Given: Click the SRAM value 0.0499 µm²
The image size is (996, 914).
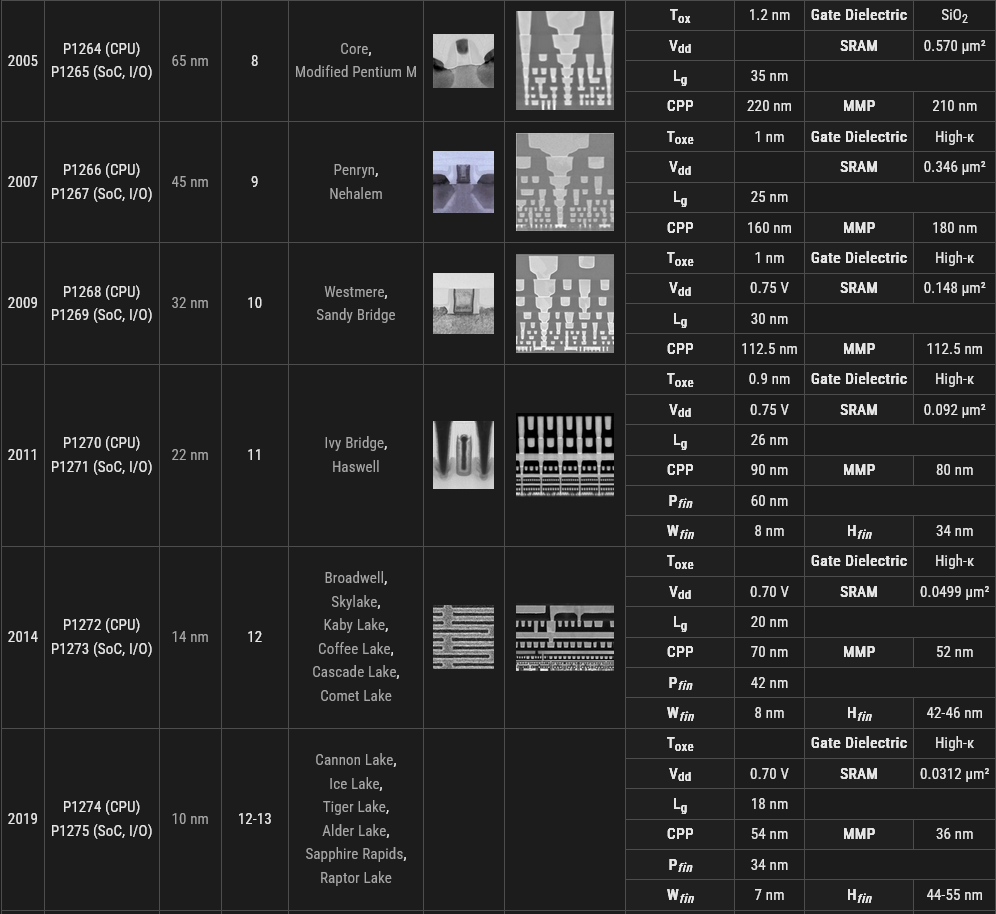Looking at the screenshot, I should point(955,592).
